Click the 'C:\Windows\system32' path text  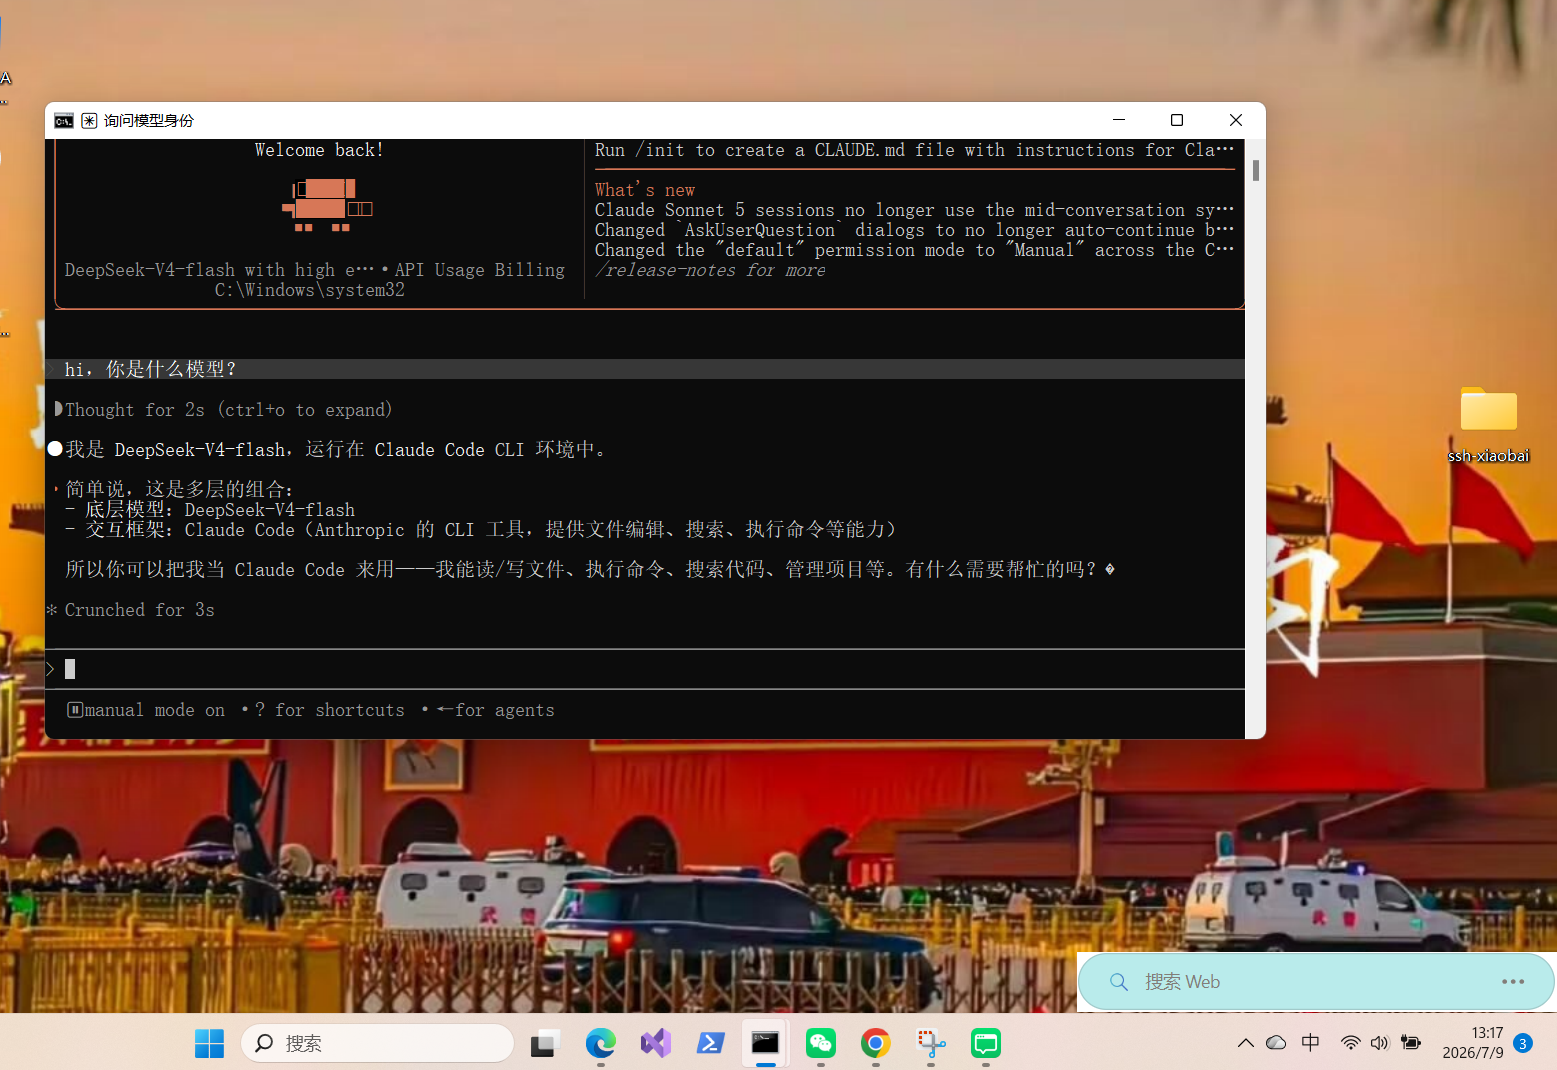tap(310, 290)
